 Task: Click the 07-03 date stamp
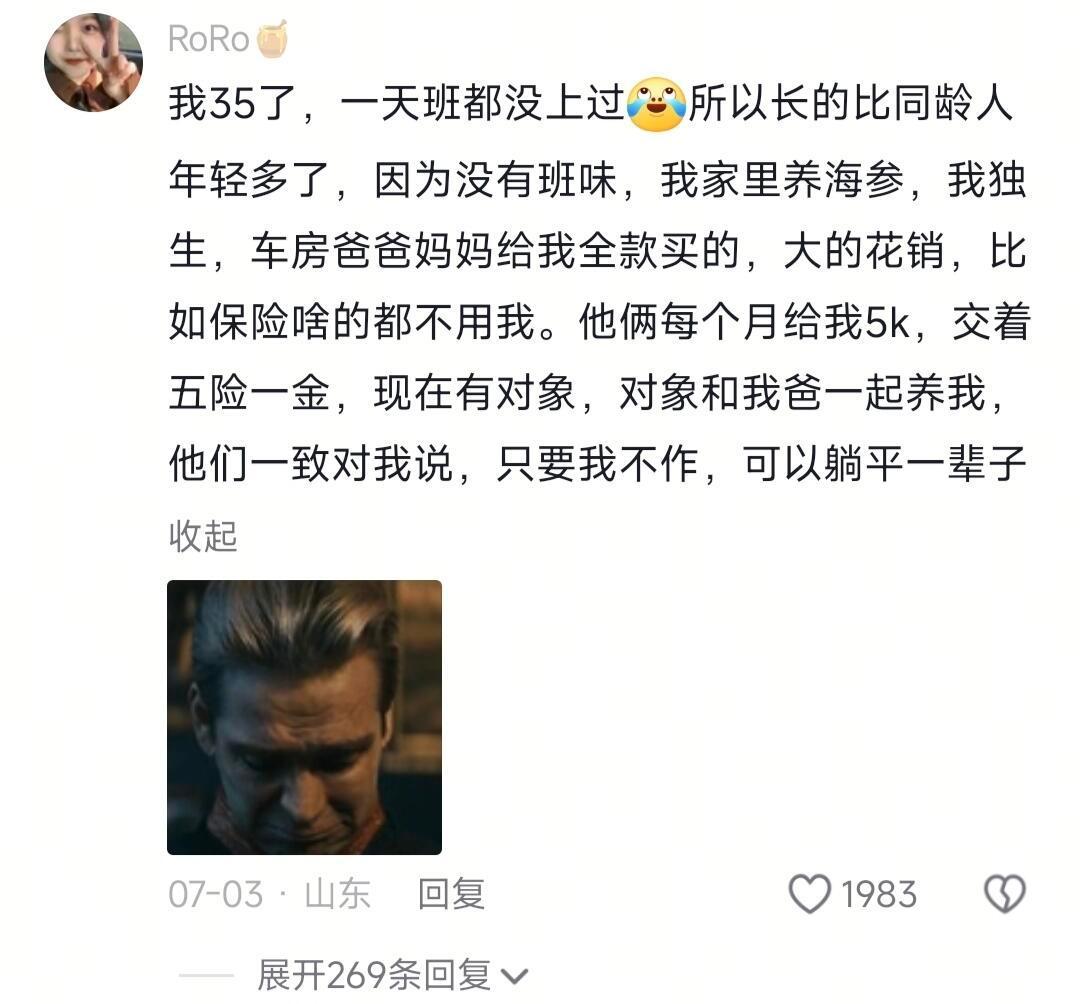[216, 895]
